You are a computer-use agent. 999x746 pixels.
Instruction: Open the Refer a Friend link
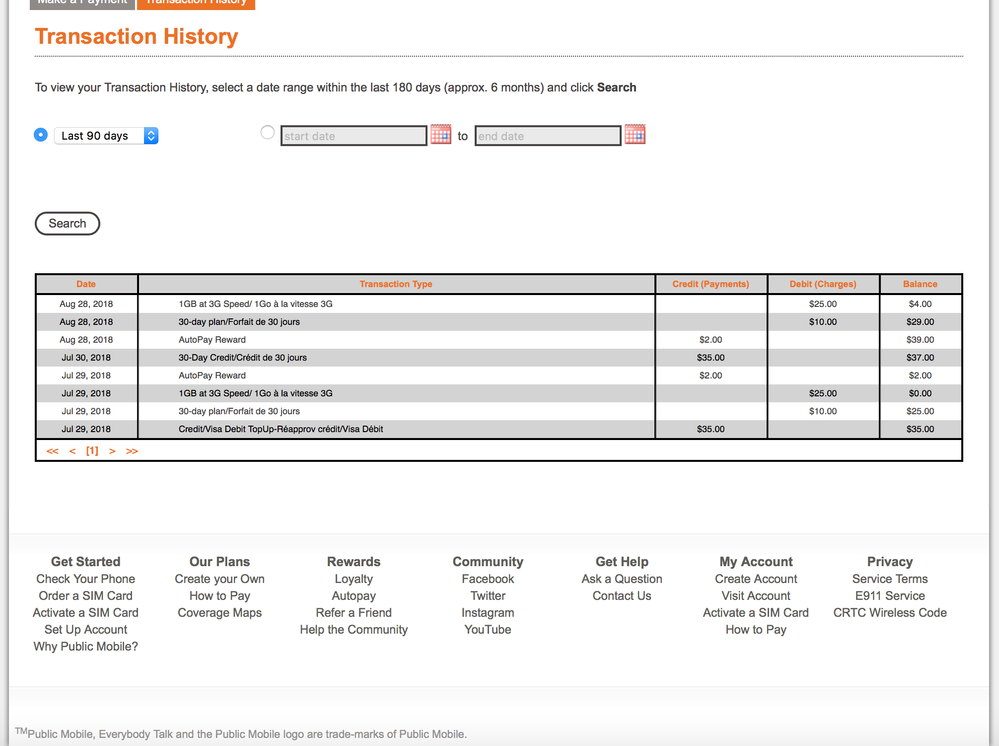[353, 613]
